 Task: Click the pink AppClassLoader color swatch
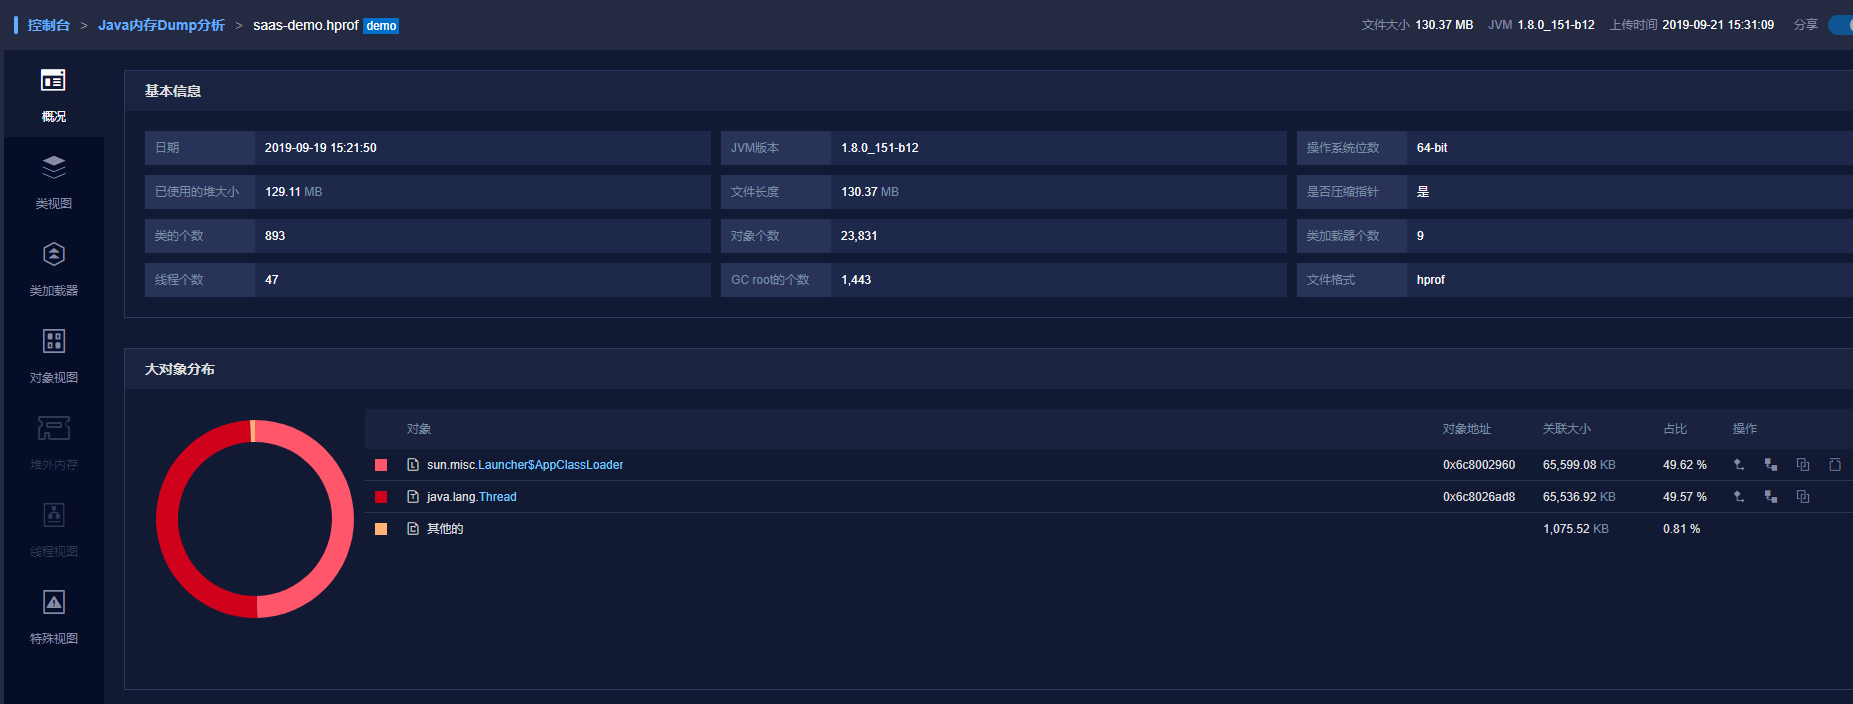381,465
